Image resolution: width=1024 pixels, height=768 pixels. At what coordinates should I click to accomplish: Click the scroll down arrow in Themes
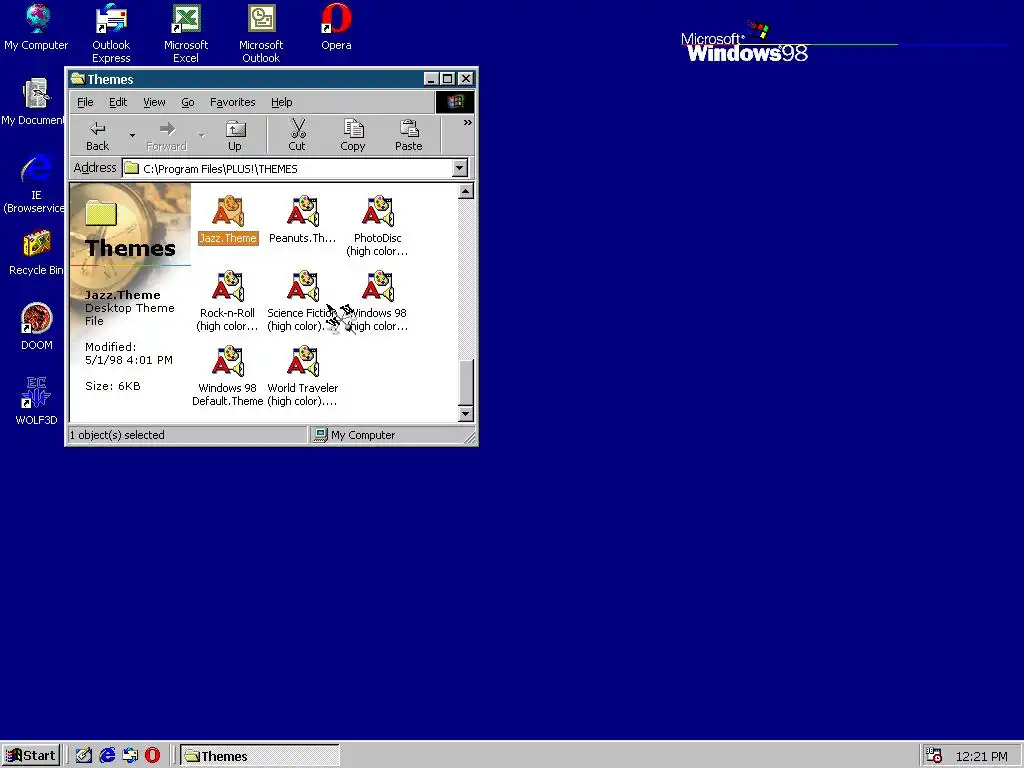466,413
